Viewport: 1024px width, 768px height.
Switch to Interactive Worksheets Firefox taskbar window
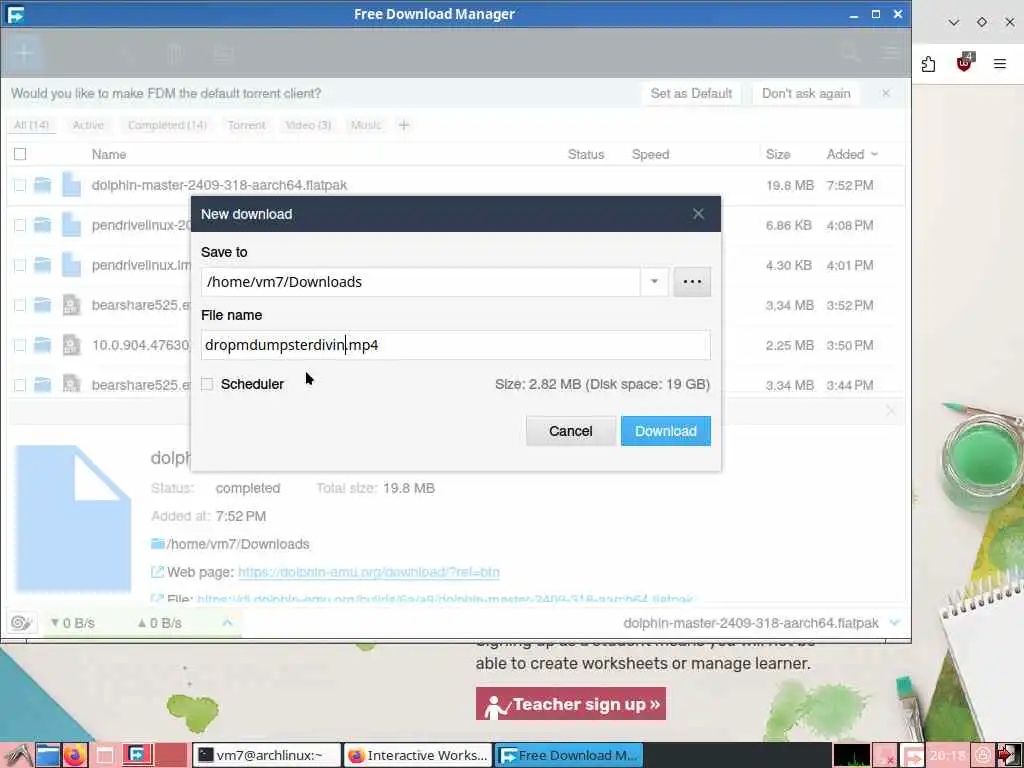click(x=418, y=755)
